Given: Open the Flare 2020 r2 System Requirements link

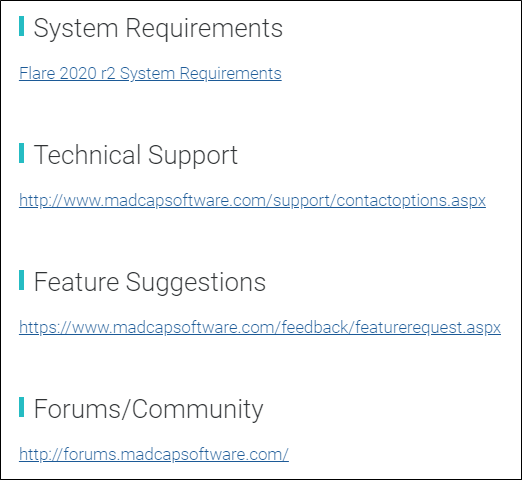Looking at the screenshot, I should click(x=150, y=73).
